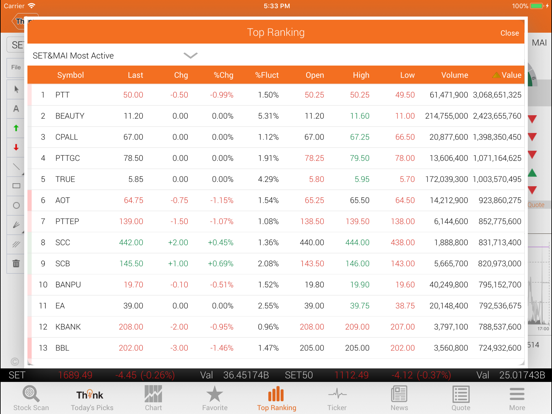The height and width of the screenshot is (414, 552).
Task: Sort table by Chg column
Action: [x=181, y=75]
